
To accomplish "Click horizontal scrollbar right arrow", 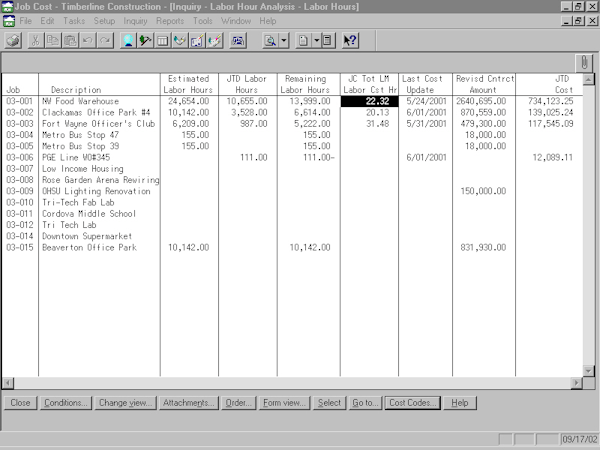I will tap(576, 383).
